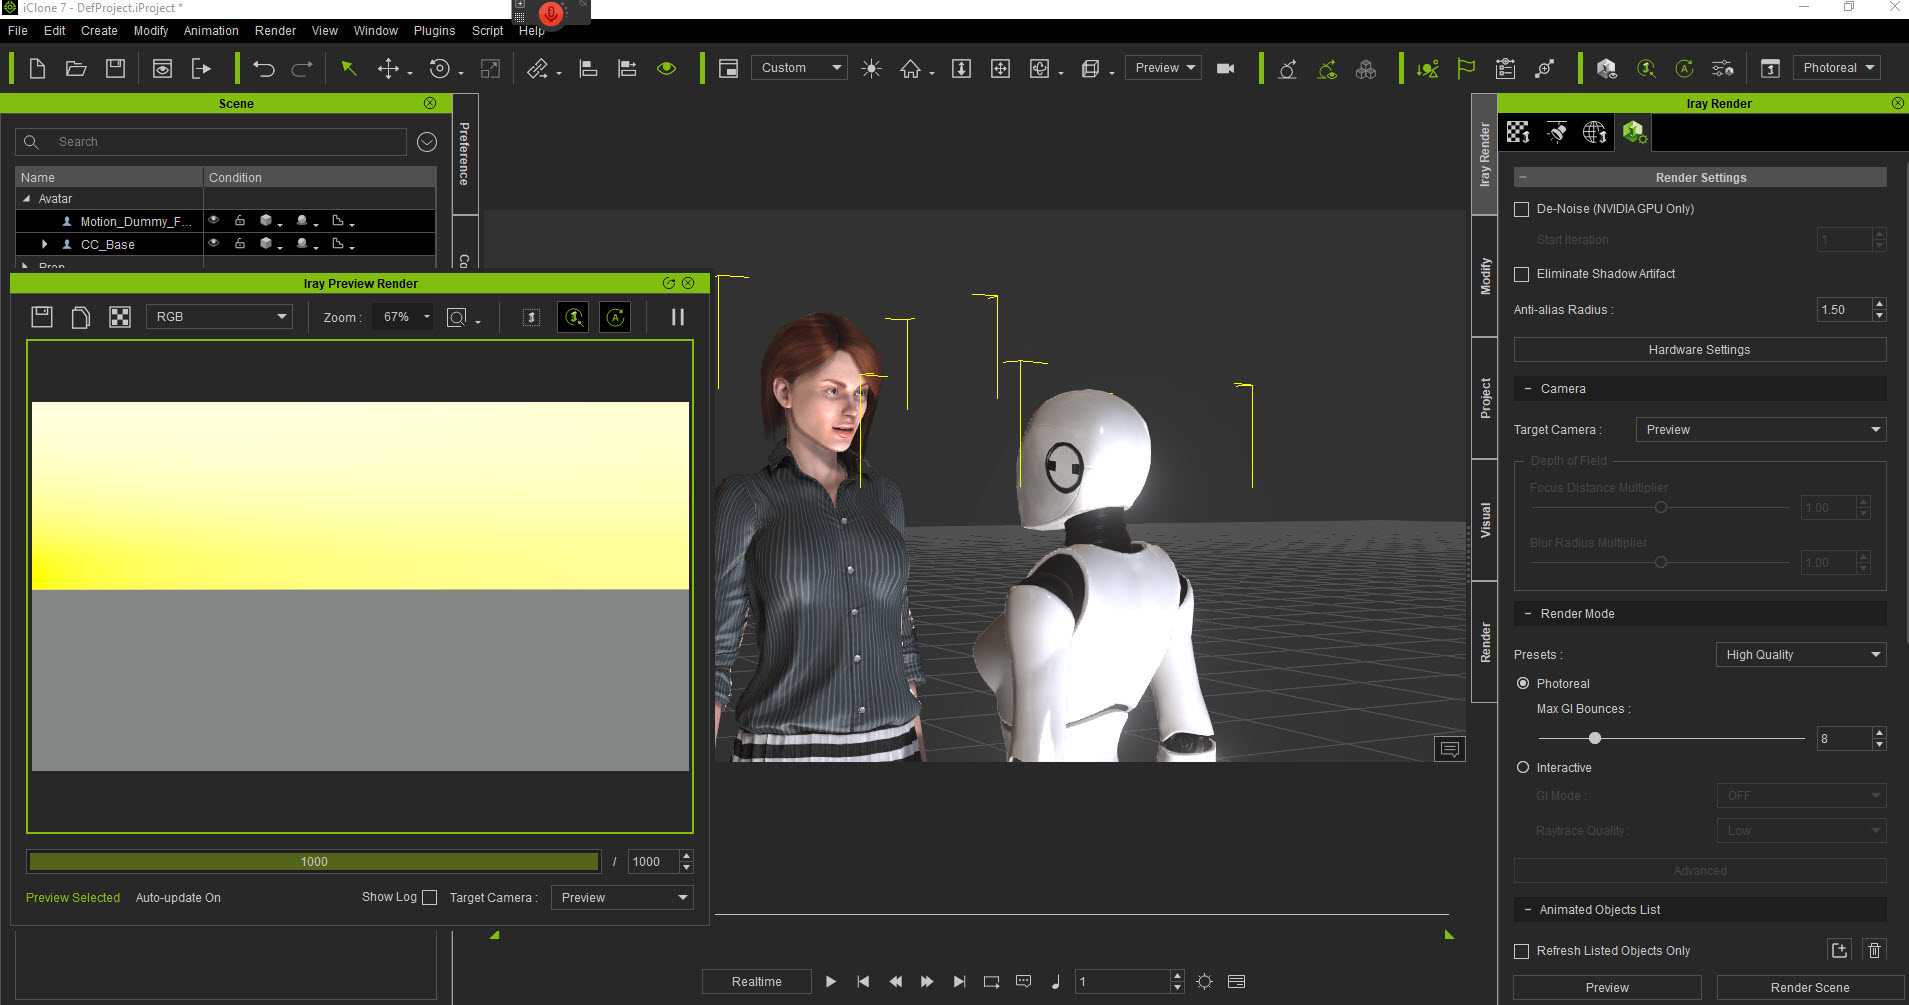
Task: Click the main toolbar camera icon
Action: (x=1225, y=68)
